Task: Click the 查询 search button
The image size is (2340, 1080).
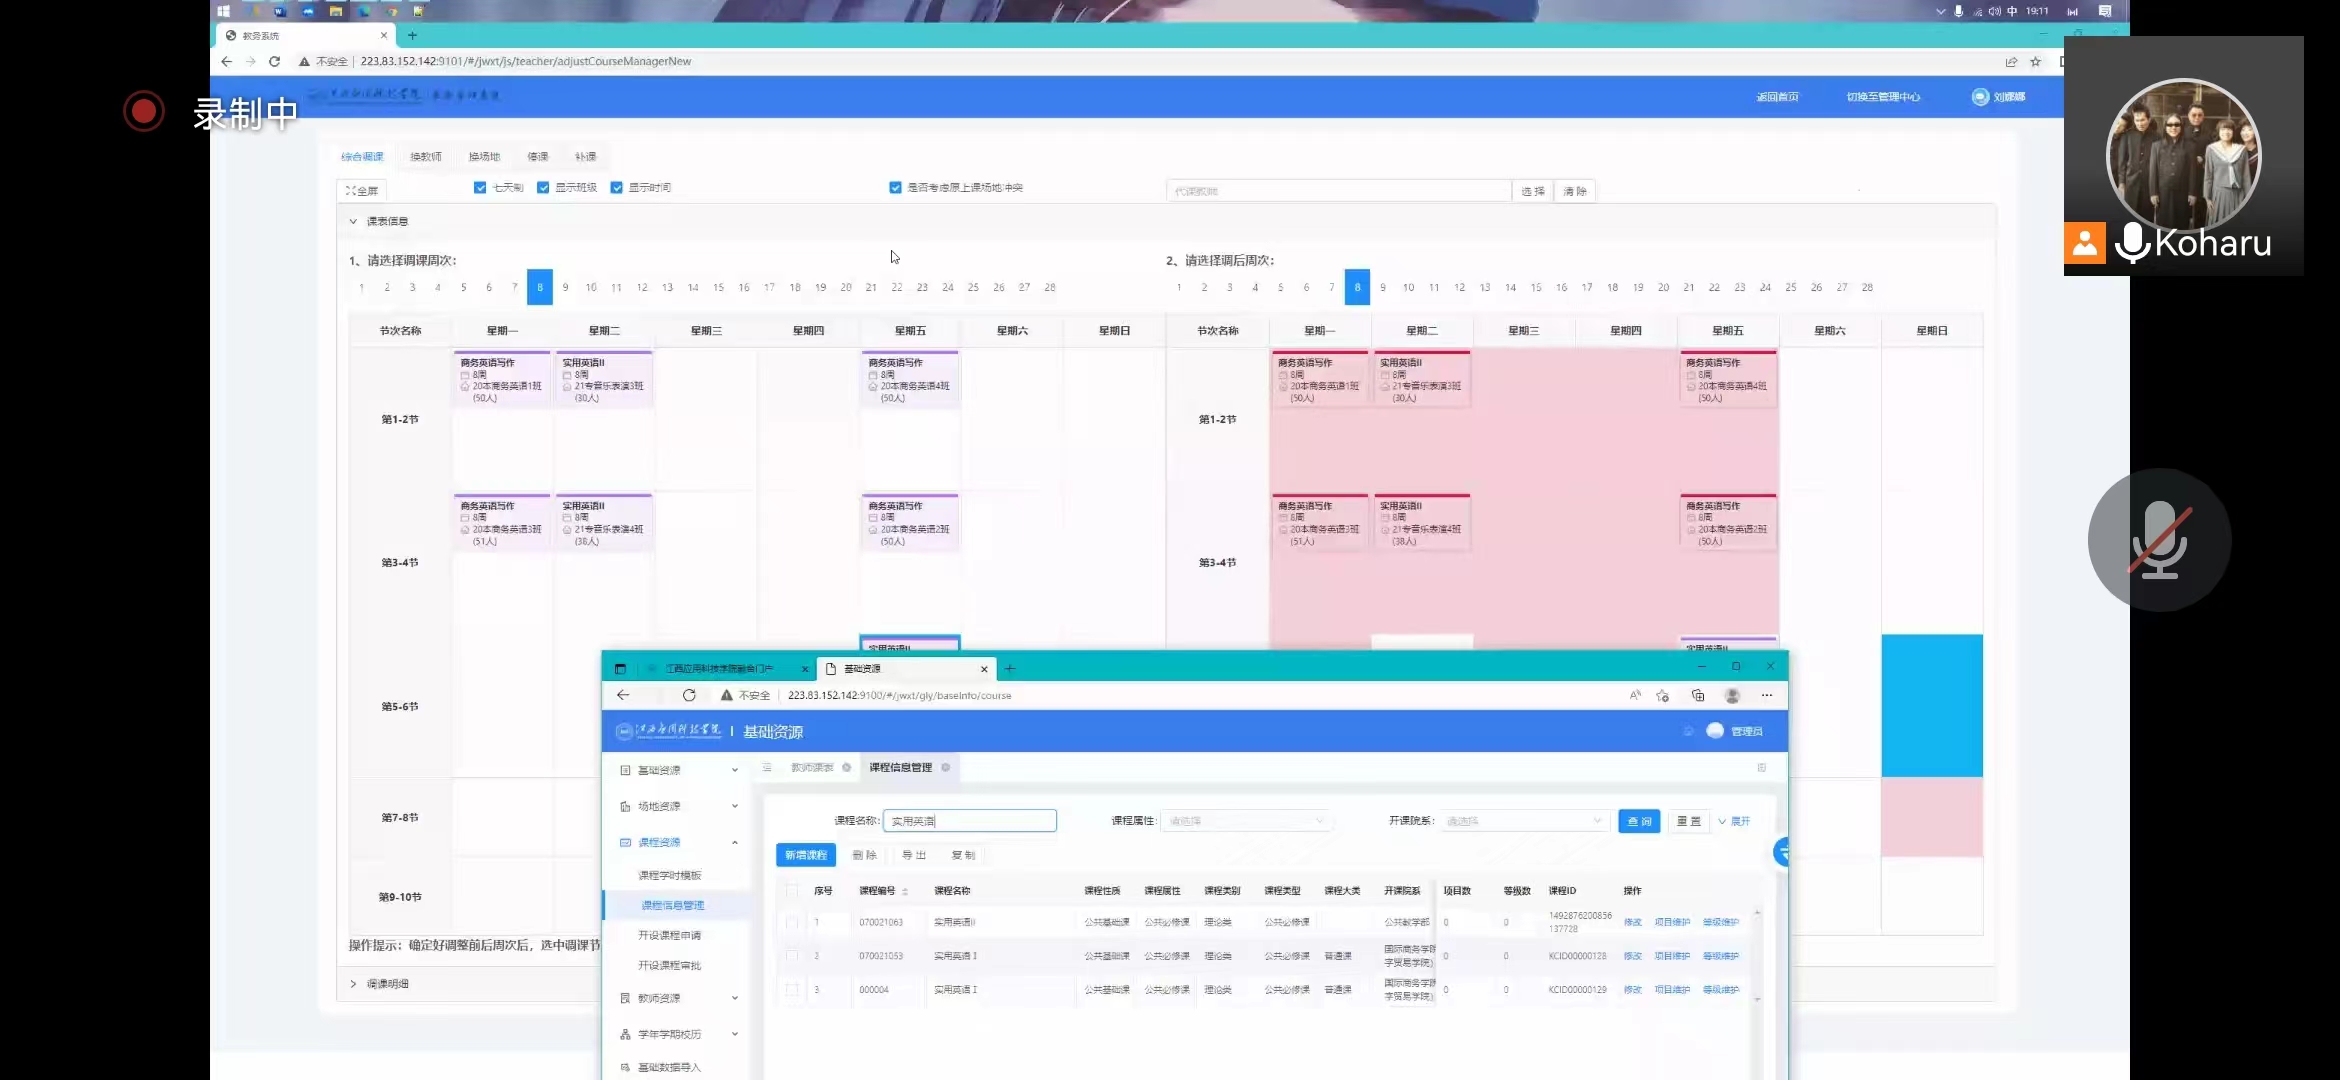Action: pyautogui.click(x=1639, y=821)
